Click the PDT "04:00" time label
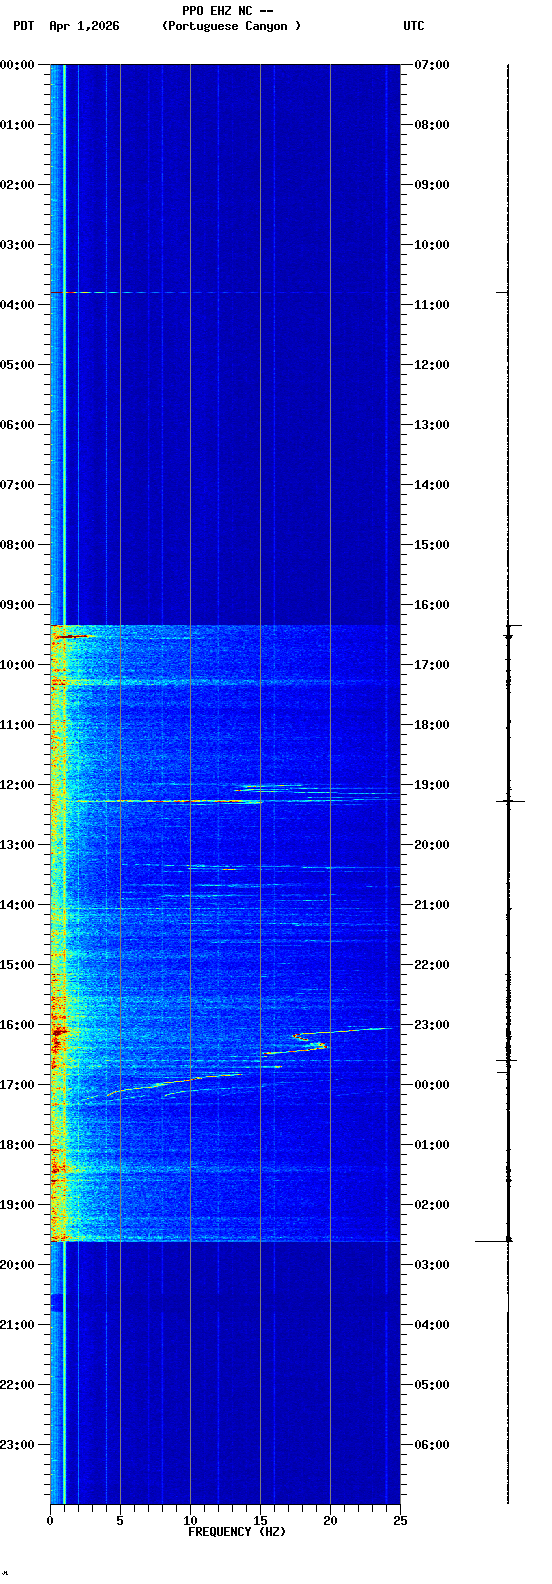Viewport: 552px width, 1584px height. pyautogui.click(x=17, y=305)
